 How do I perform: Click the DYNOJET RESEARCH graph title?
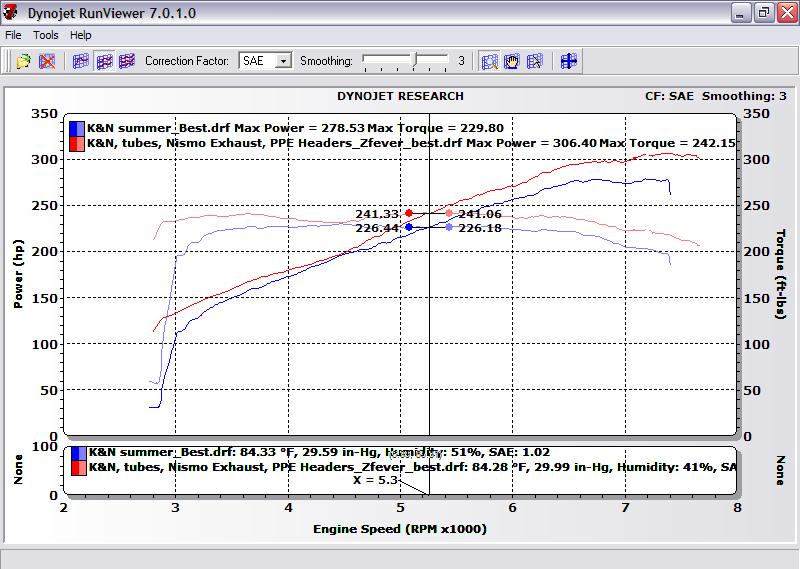[x=401, y=96]
